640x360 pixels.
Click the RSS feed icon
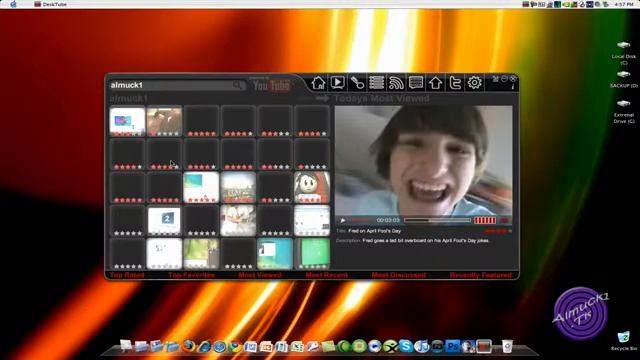396,83
